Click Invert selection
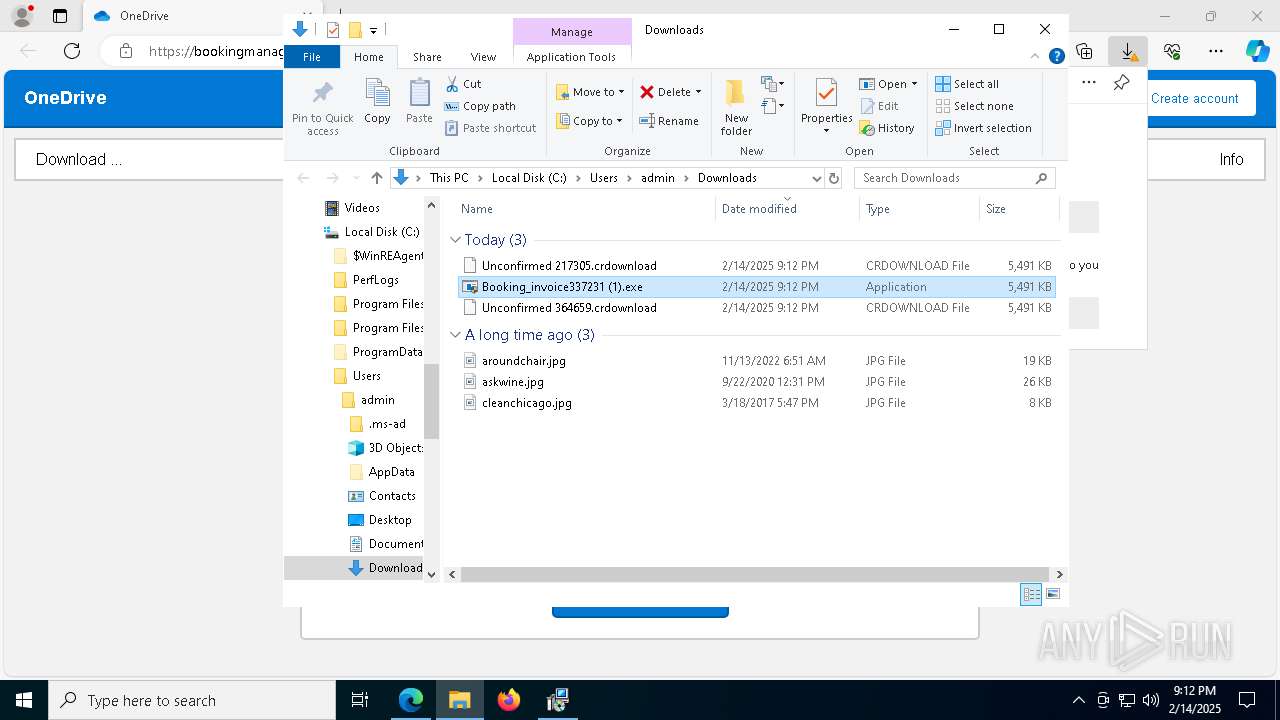 pyautogui.click(x=983, y=128)
